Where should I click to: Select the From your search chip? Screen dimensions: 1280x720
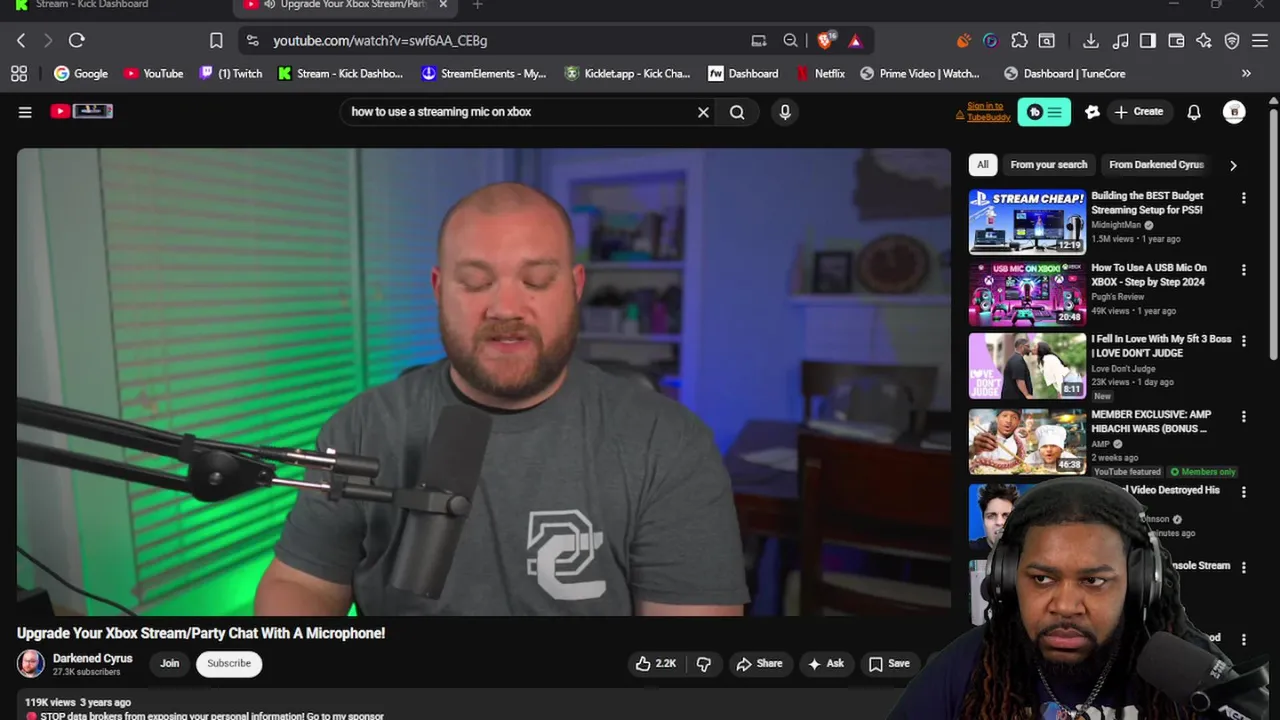click(x=1048, y=165)
